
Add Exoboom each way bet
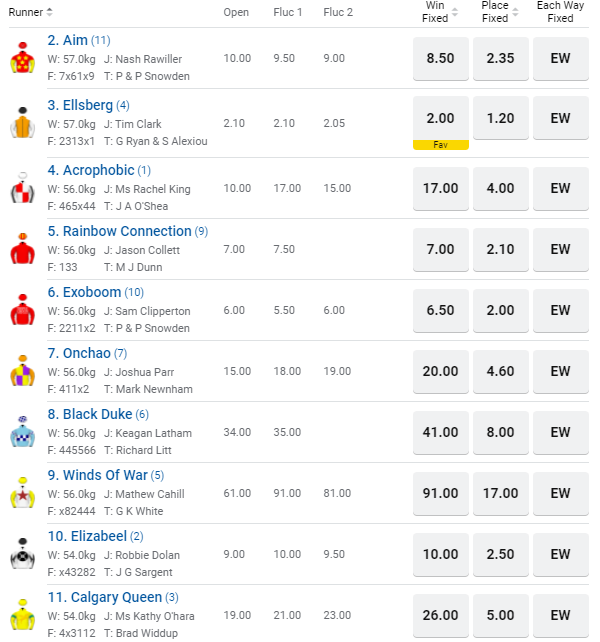(x=560, y=310)
